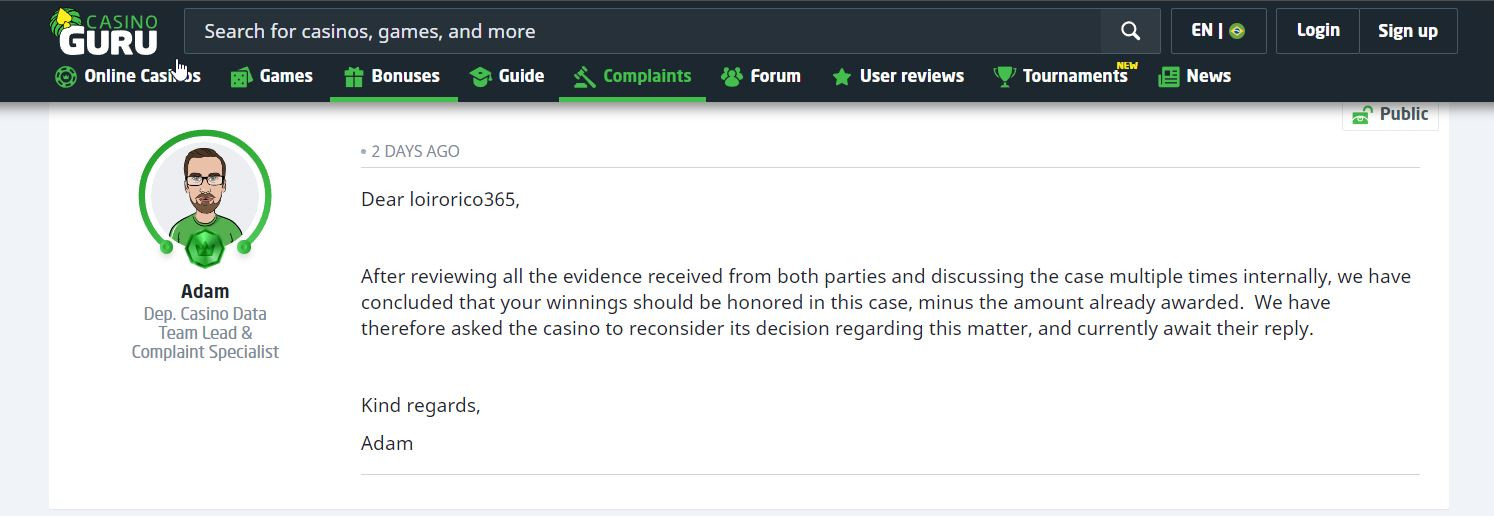The height and width of the screenshot is (516, 1494).
Task: Click the Online Casinos chip icon
Action: (66, 76)
